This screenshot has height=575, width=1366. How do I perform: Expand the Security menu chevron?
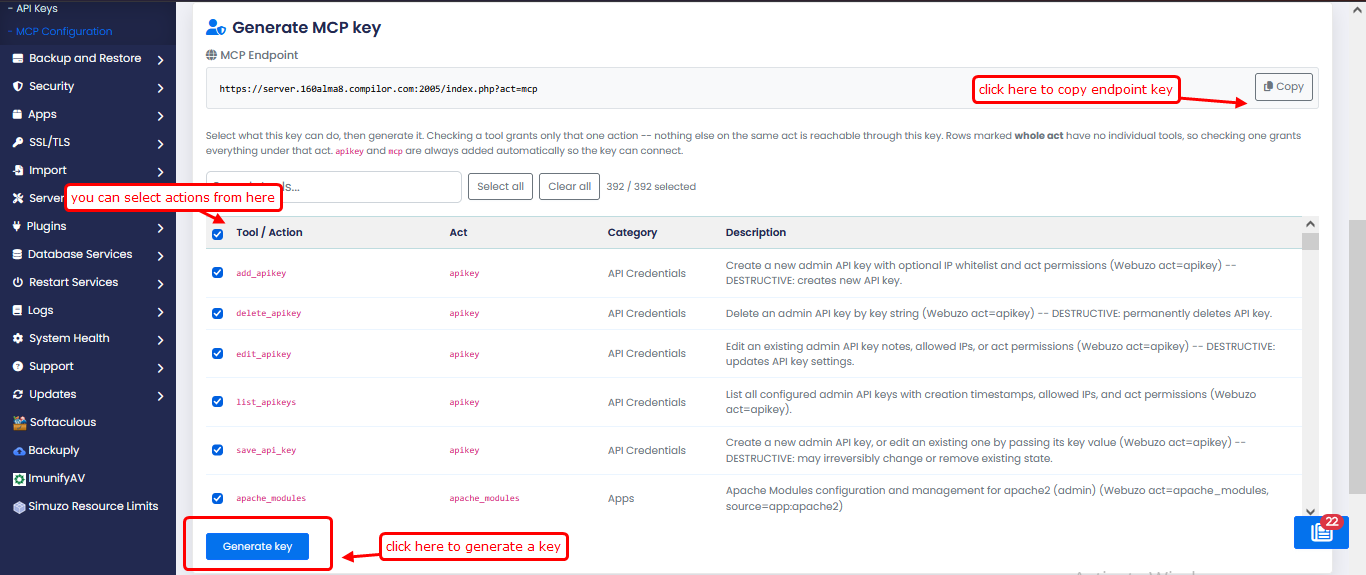(161, 88)
